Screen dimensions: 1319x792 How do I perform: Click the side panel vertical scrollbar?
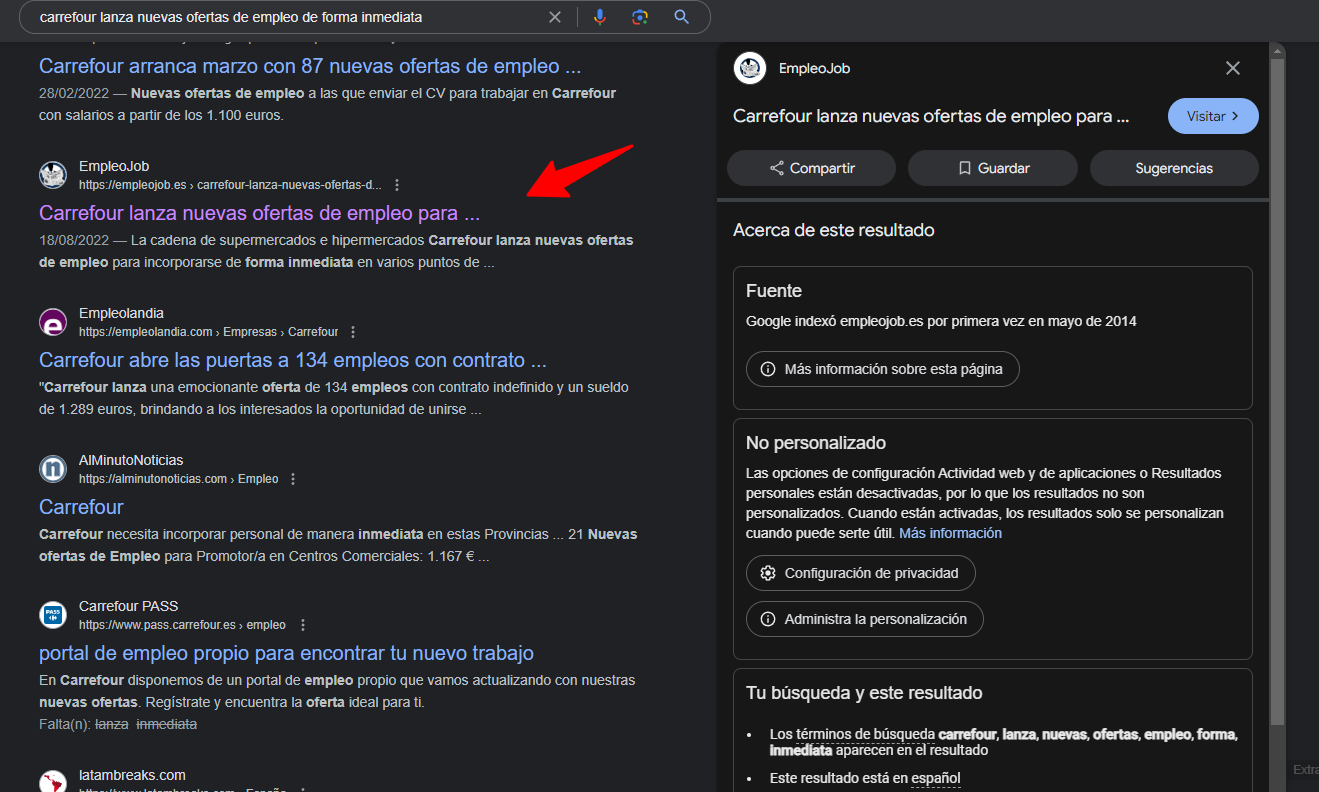(1277, 390)
